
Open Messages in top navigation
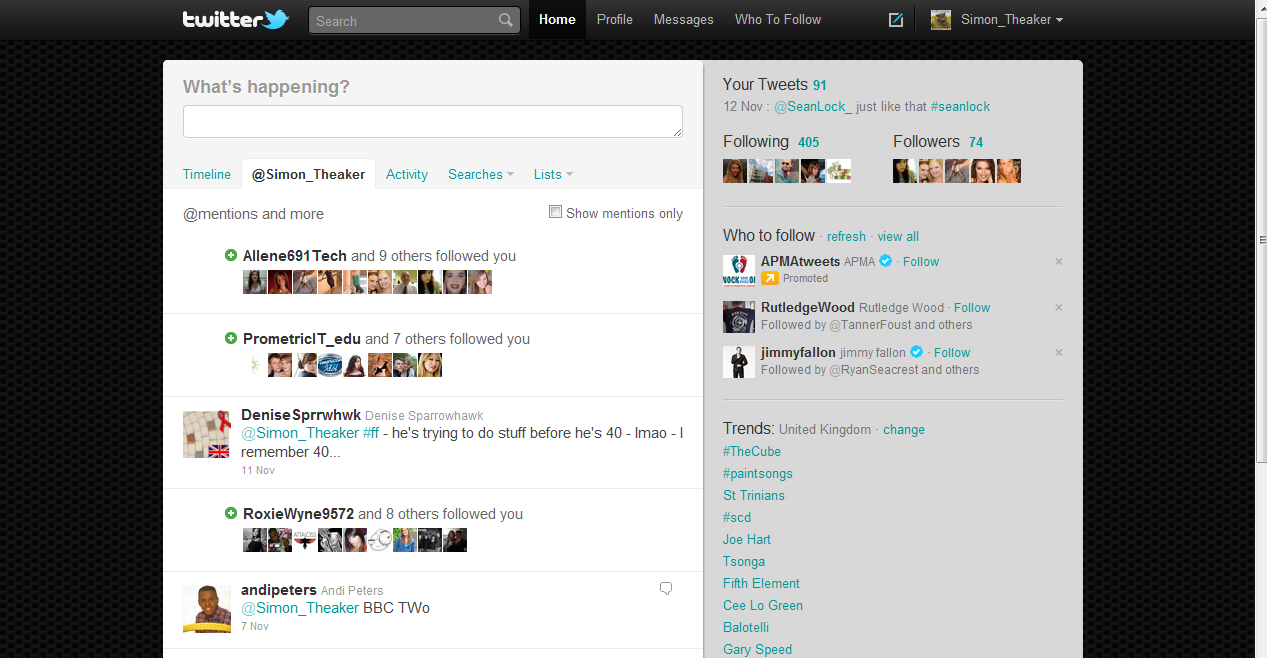click(684, 19)
